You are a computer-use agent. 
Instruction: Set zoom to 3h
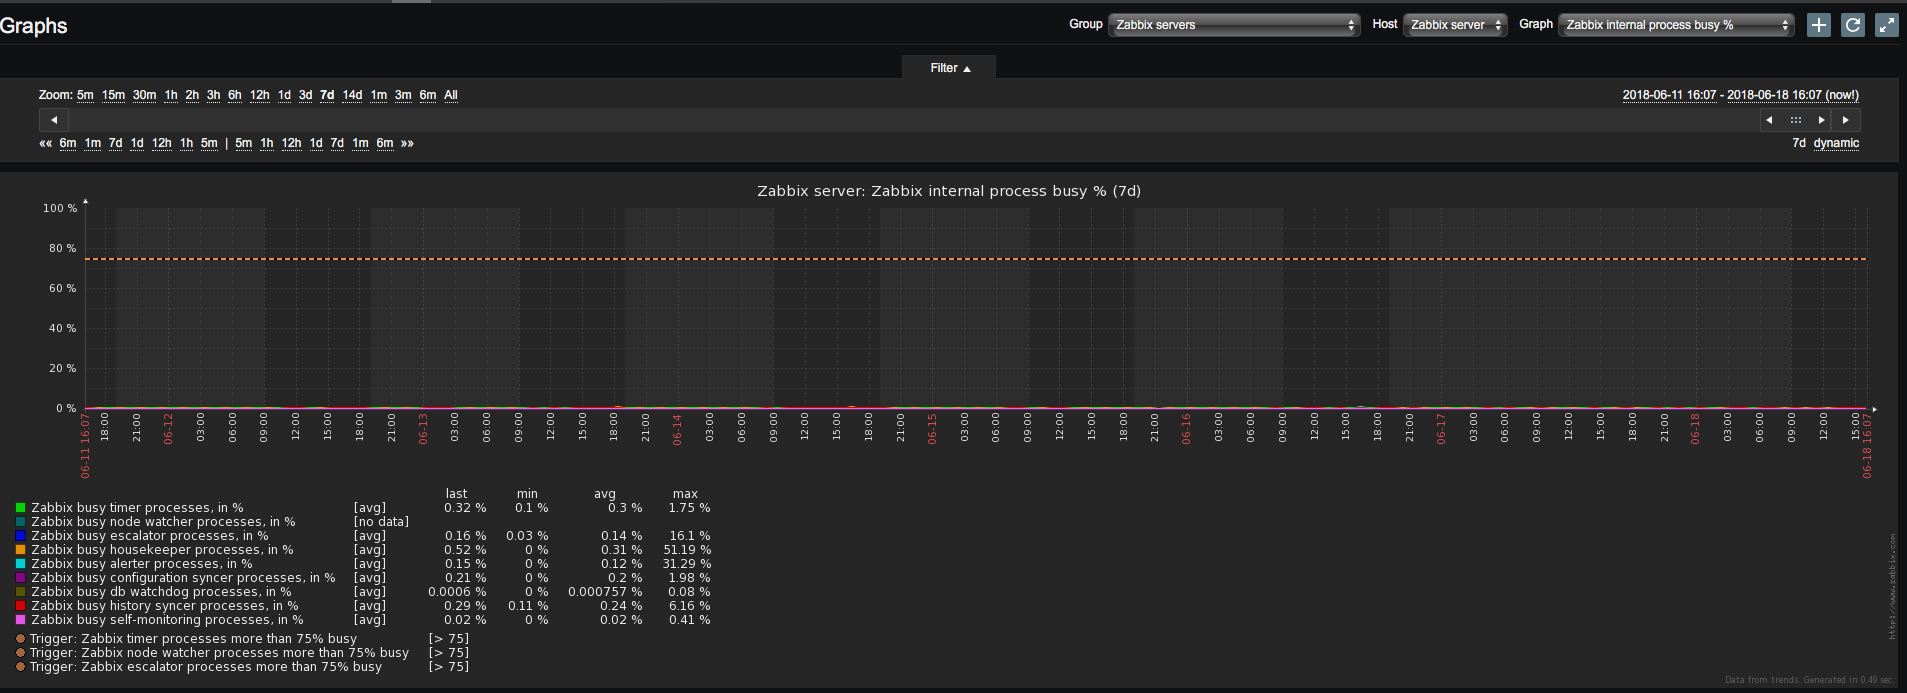(213, 95)
